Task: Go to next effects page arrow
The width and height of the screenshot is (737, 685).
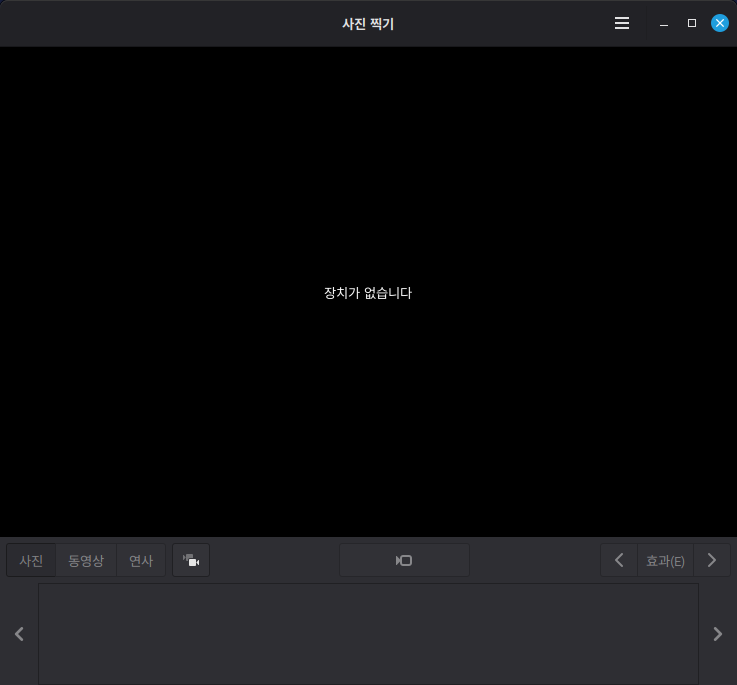Action: pyautogui.click(x=712, y=561)
